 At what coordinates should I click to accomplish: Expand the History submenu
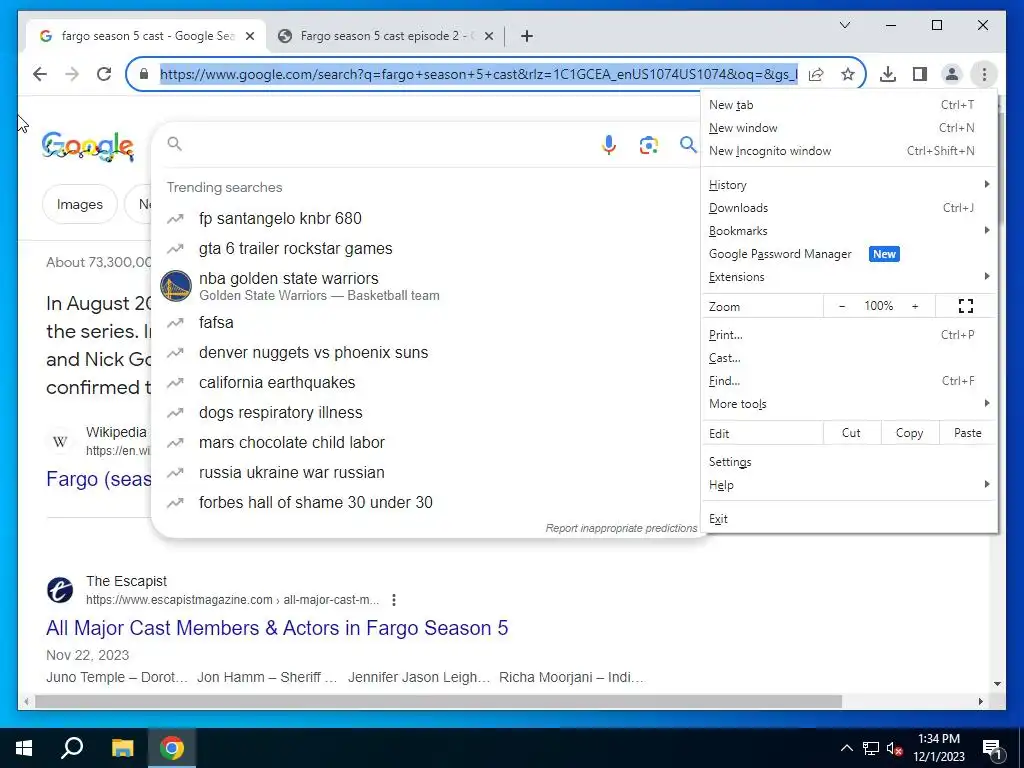(849, 185)
